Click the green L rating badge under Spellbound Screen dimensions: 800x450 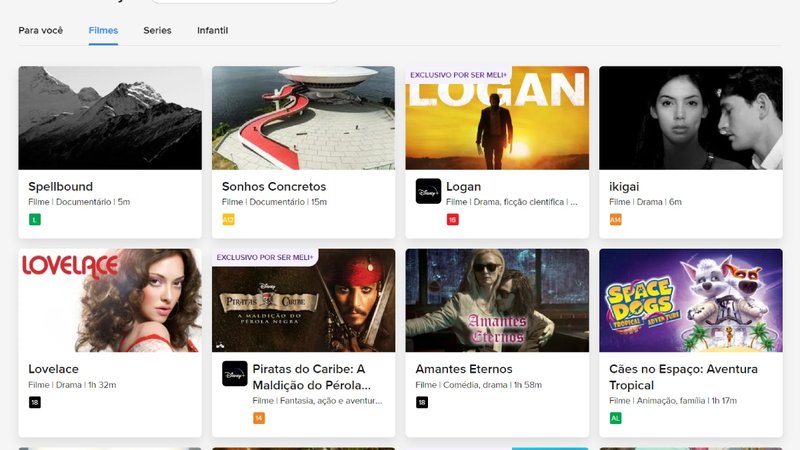35,220
